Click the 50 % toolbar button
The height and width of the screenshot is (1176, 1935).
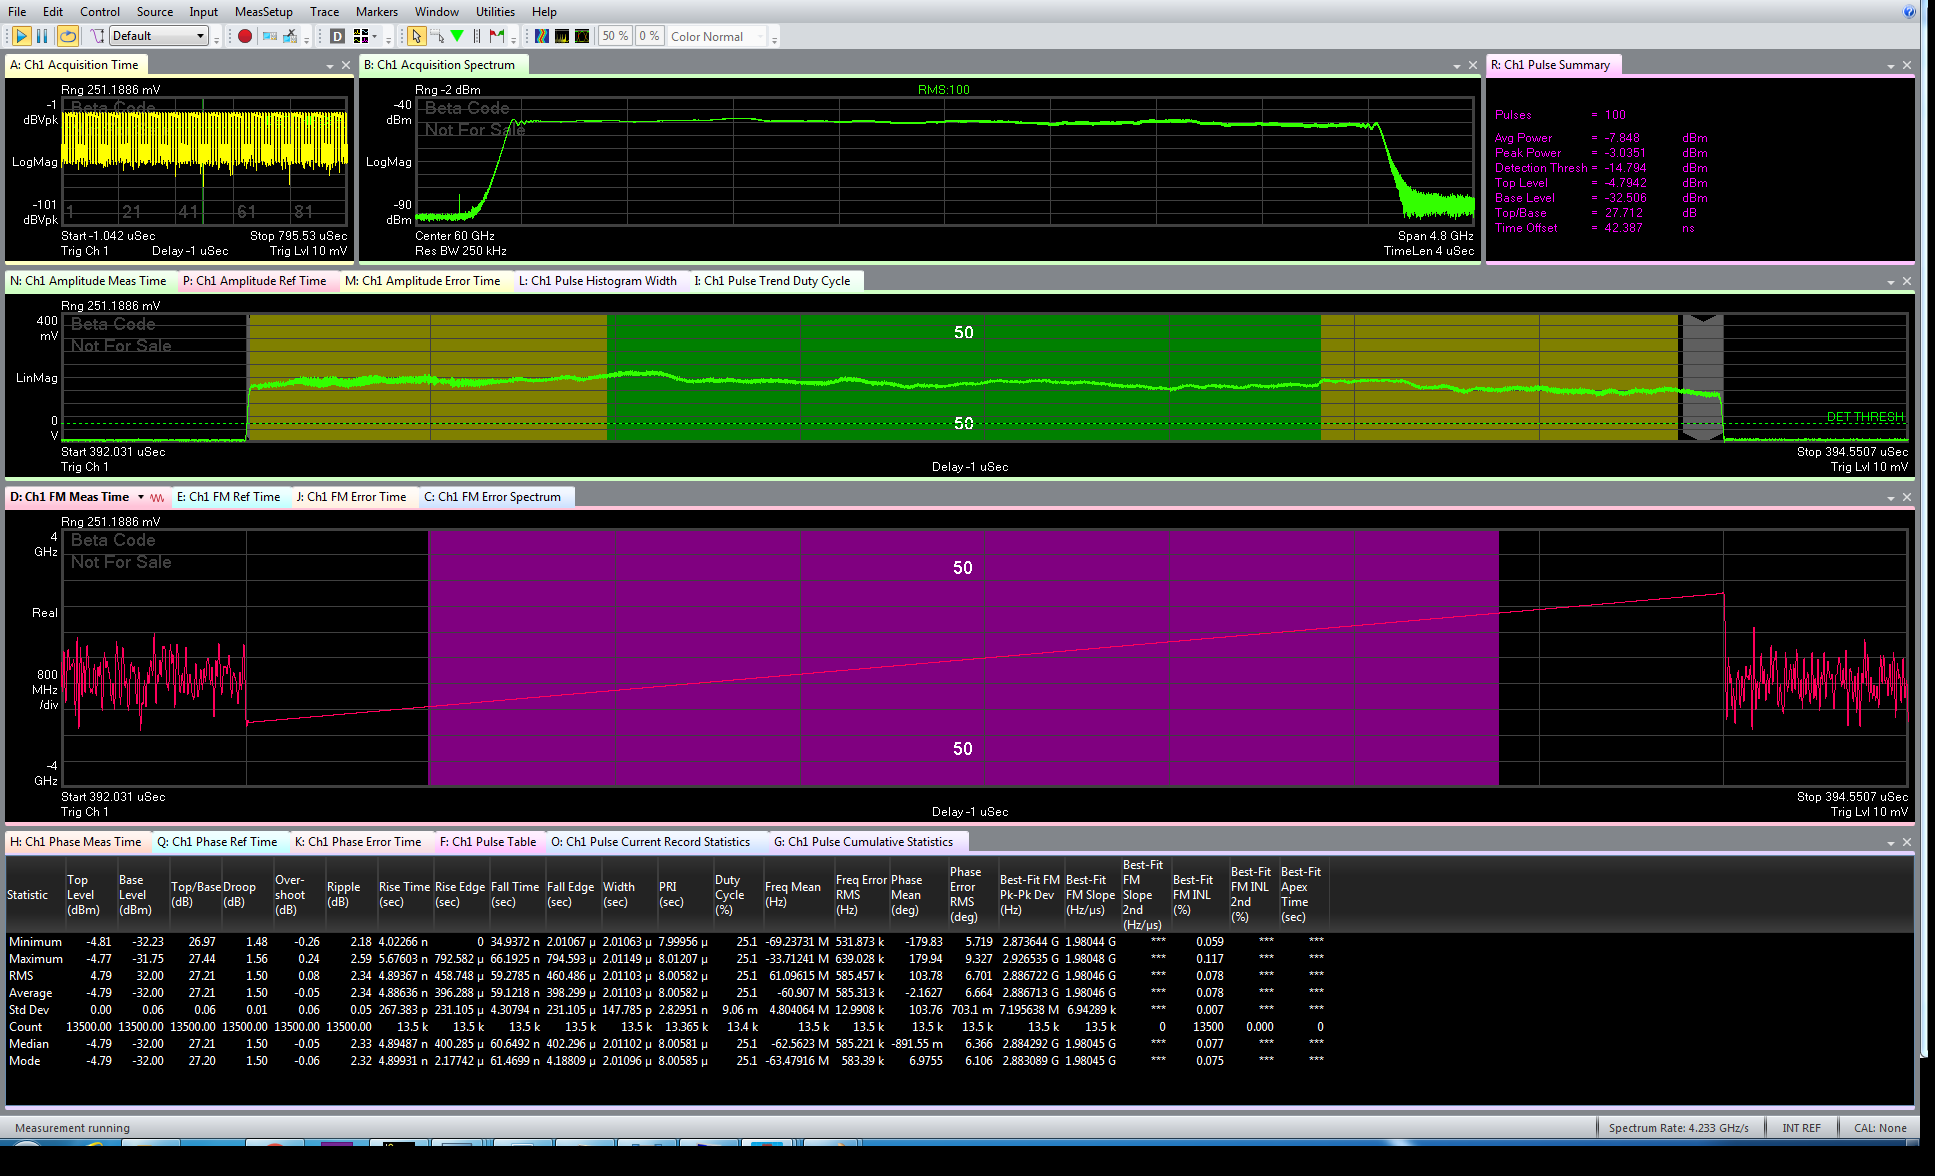click(x=615, y=36)
